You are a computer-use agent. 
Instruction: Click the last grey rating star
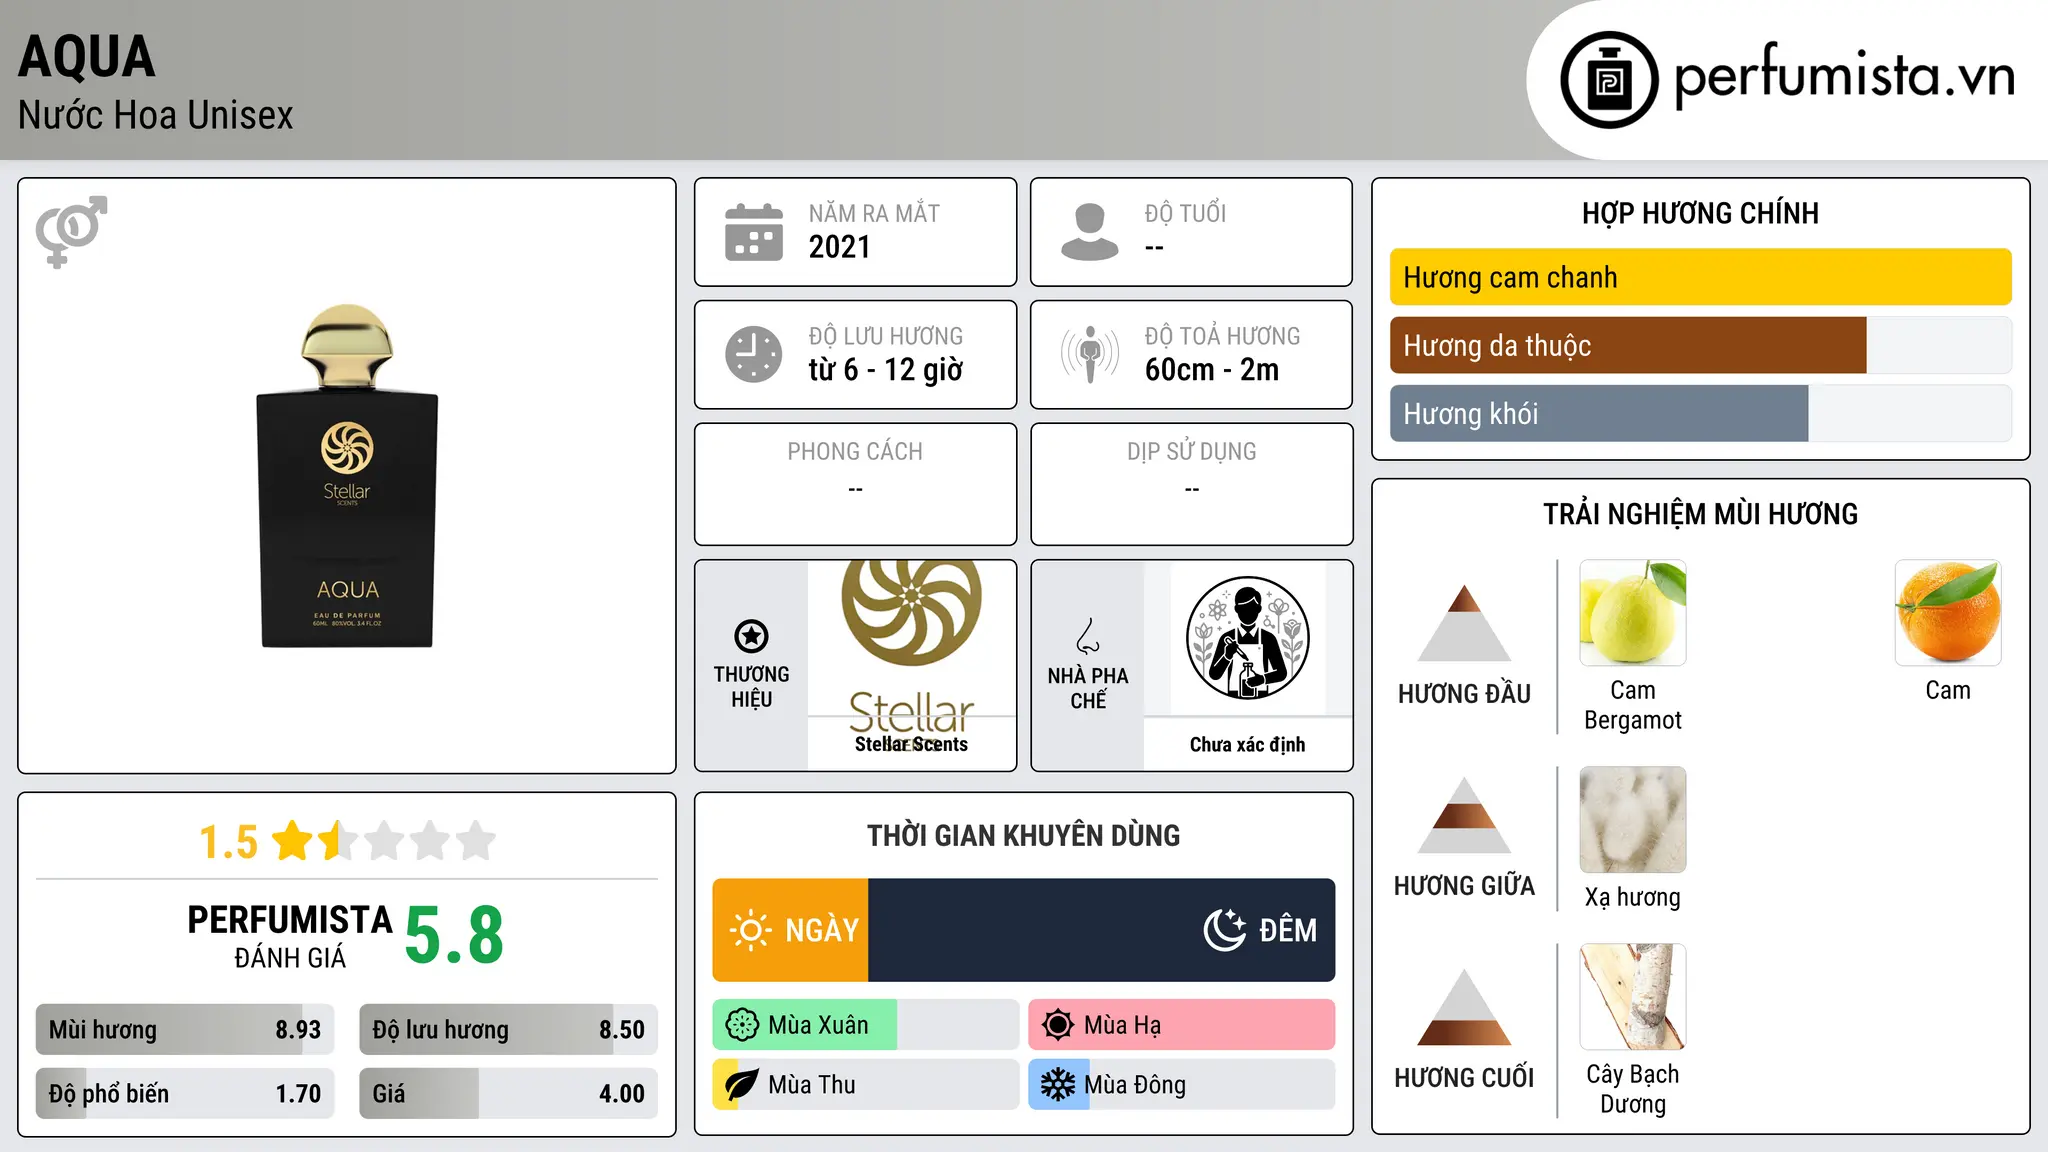click(x=476, y=841)
